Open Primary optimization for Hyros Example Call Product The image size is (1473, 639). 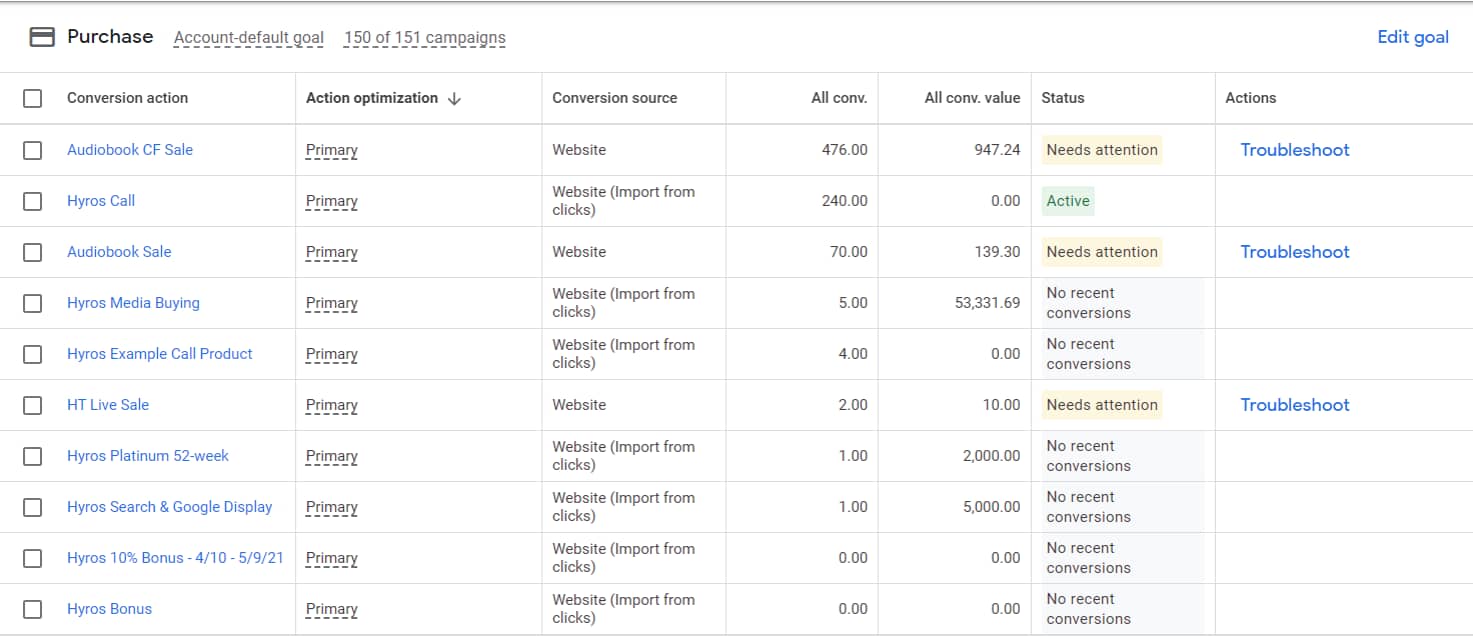[332, 354]
